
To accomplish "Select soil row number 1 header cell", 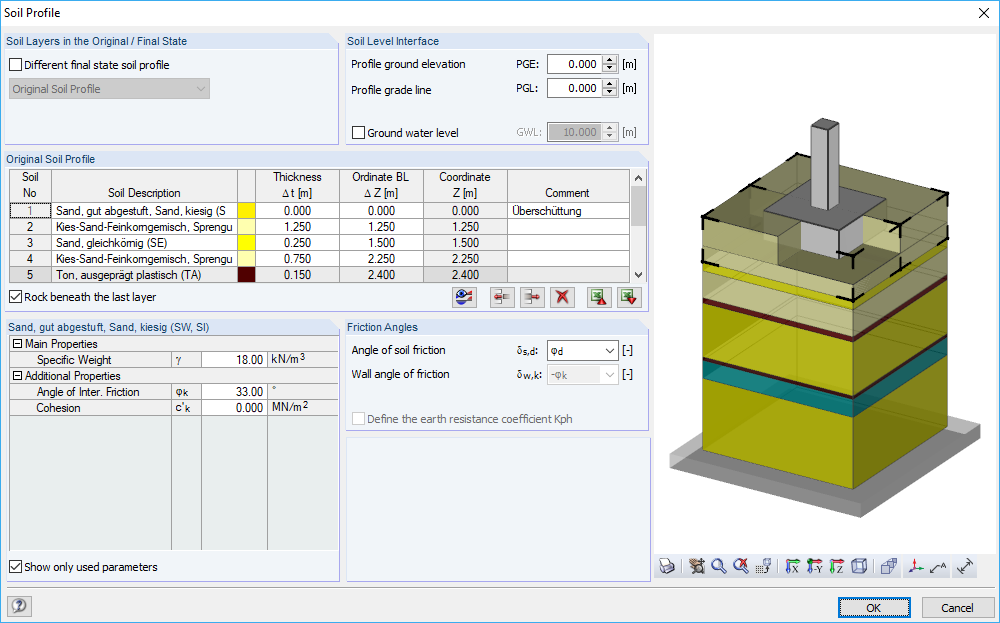I will 30,211.
